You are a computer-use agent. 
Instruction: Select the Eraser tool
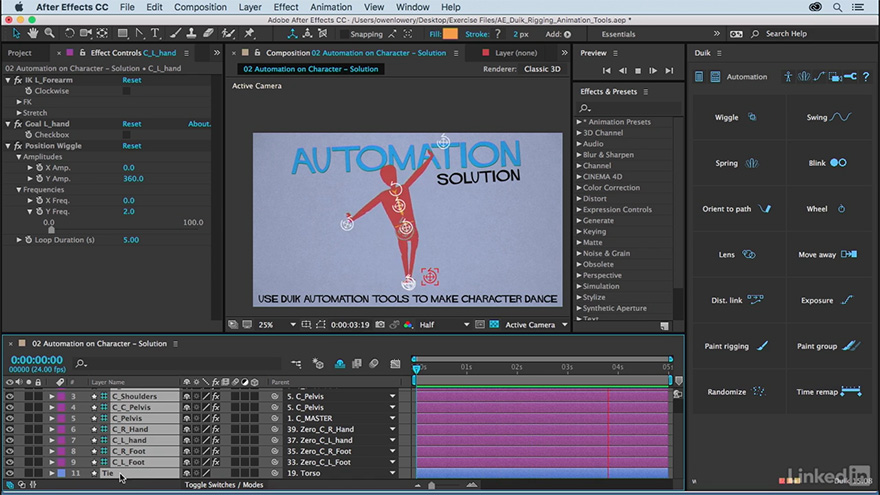pos(208,34)
